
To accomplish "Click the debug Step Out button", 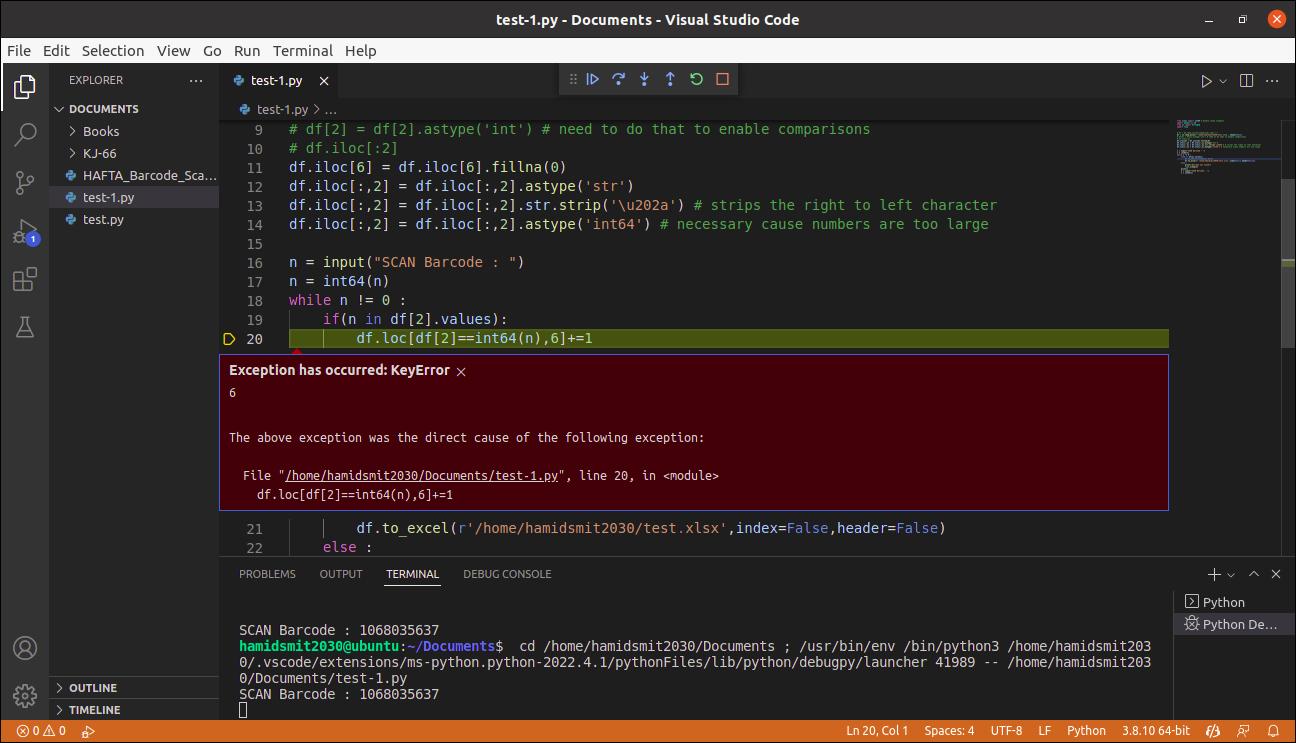I will (x=671, y=79).
